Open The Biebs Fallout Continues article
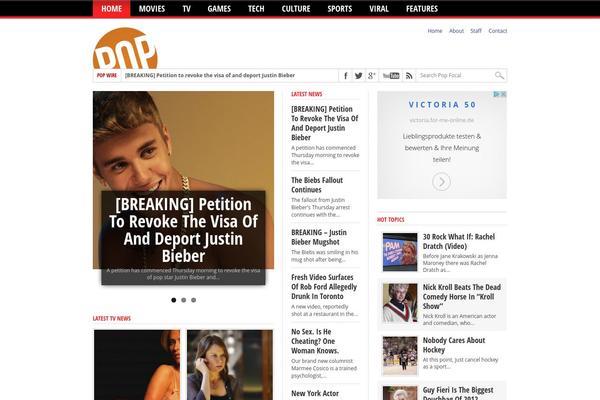Screen dimensions: 600x400 point(317,185)
